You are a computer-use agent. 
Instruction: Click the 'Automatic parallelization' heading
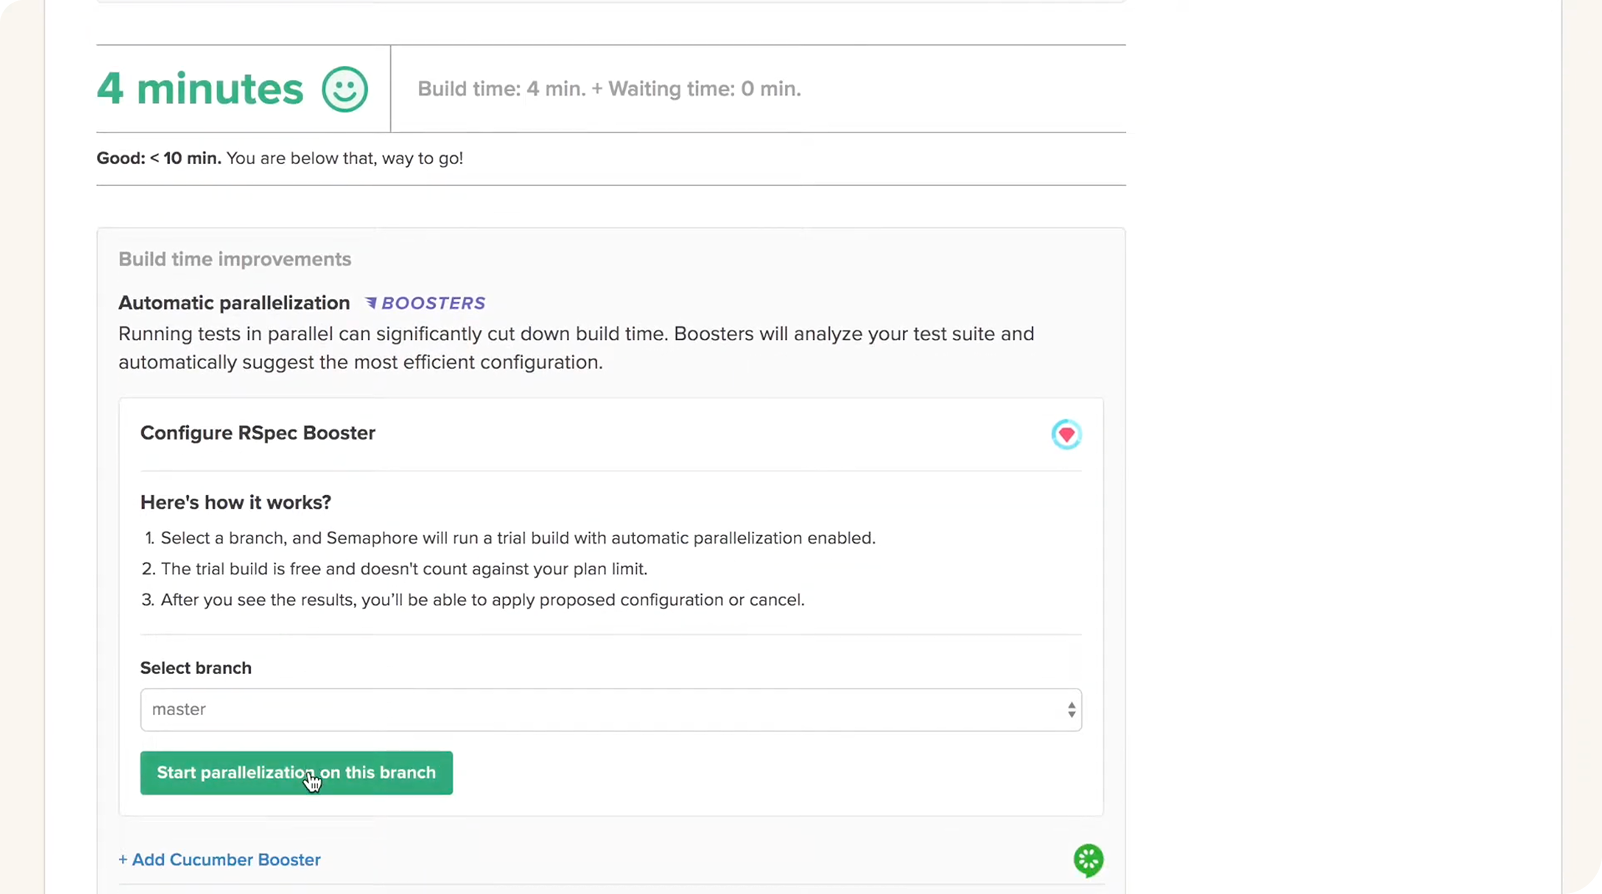pos(234,303)
